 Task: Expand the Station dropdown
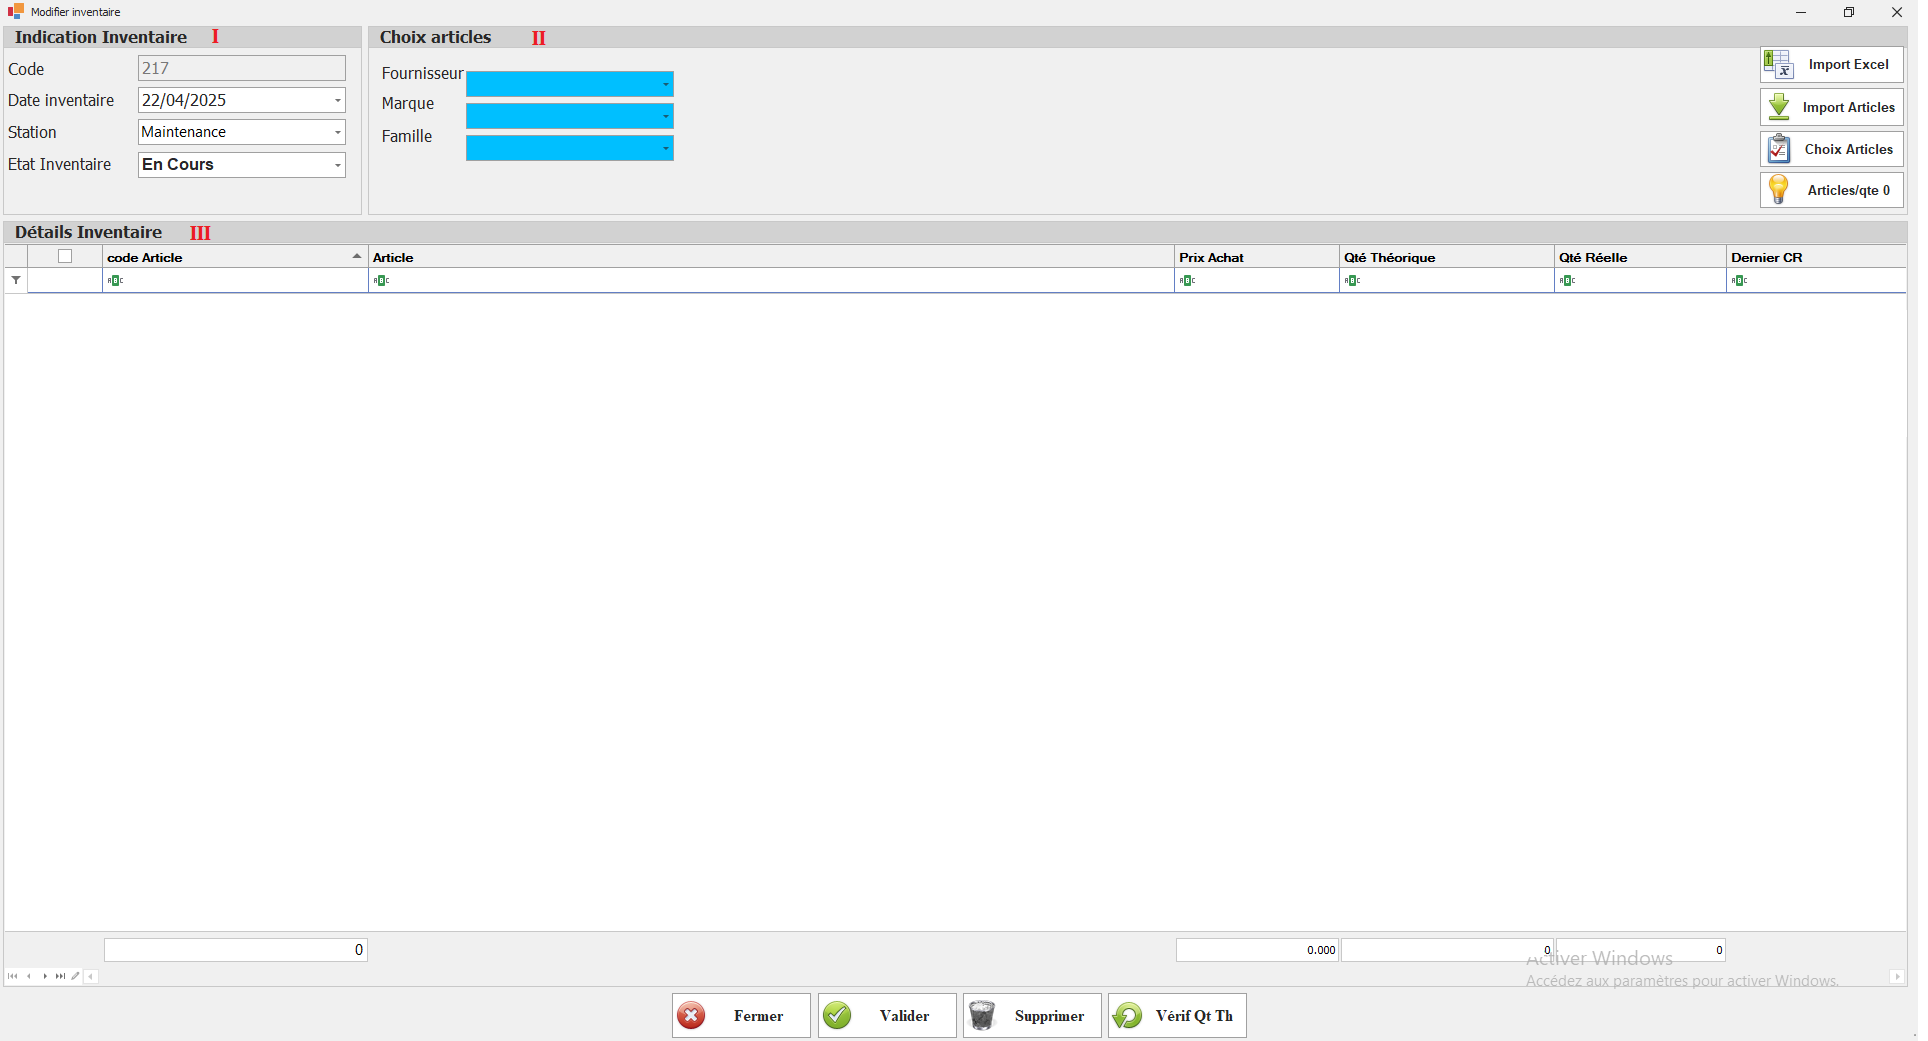[338, 133]
